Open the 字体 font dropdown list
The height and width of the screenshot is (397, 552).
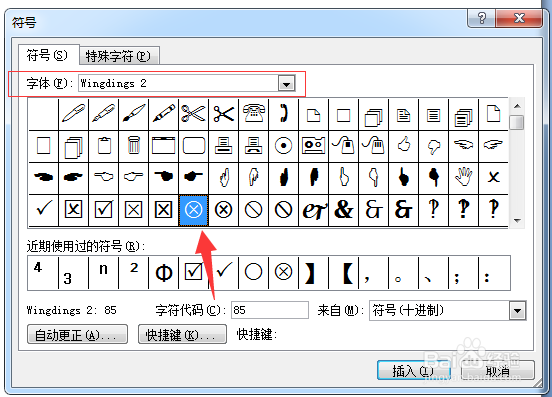287,84
